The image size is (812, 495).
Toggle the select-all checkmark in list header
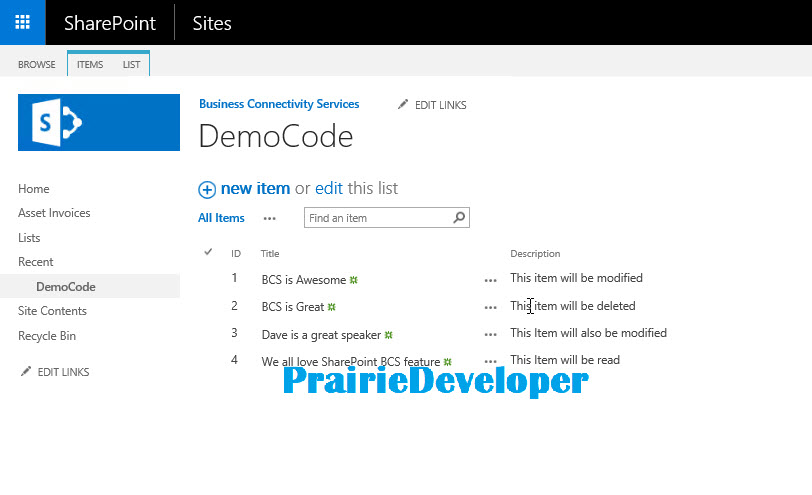208,252
